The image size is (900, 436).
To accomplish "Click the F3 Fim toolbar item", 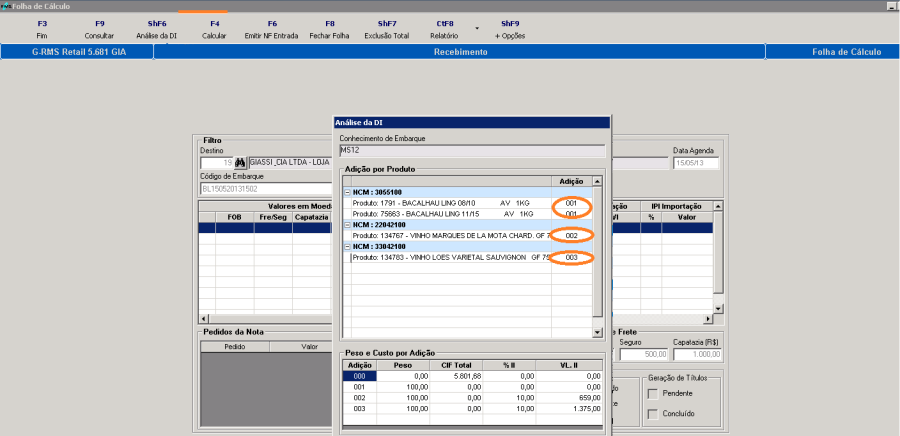I will (x=42, y=30).
